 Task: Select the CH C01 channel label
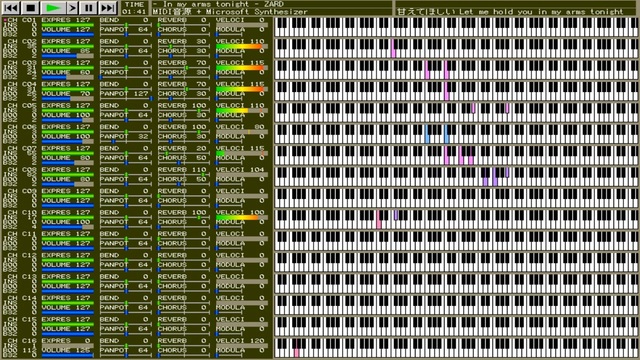pos(20,20)
